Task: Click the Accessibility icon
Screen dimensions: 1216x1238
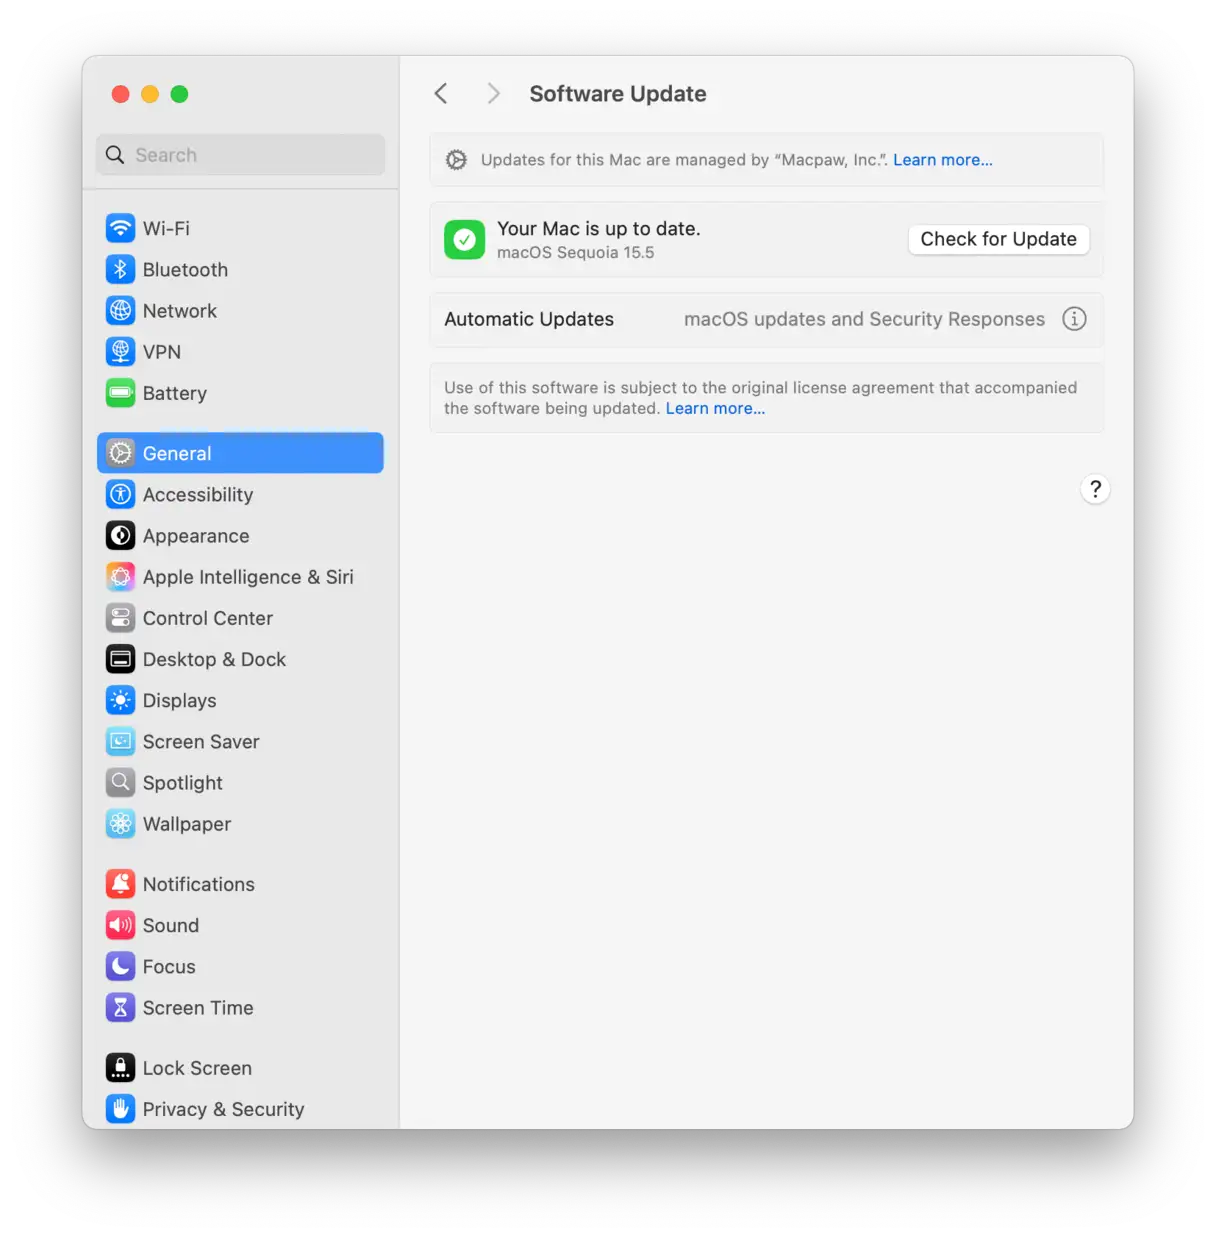Action: (120, 494)
